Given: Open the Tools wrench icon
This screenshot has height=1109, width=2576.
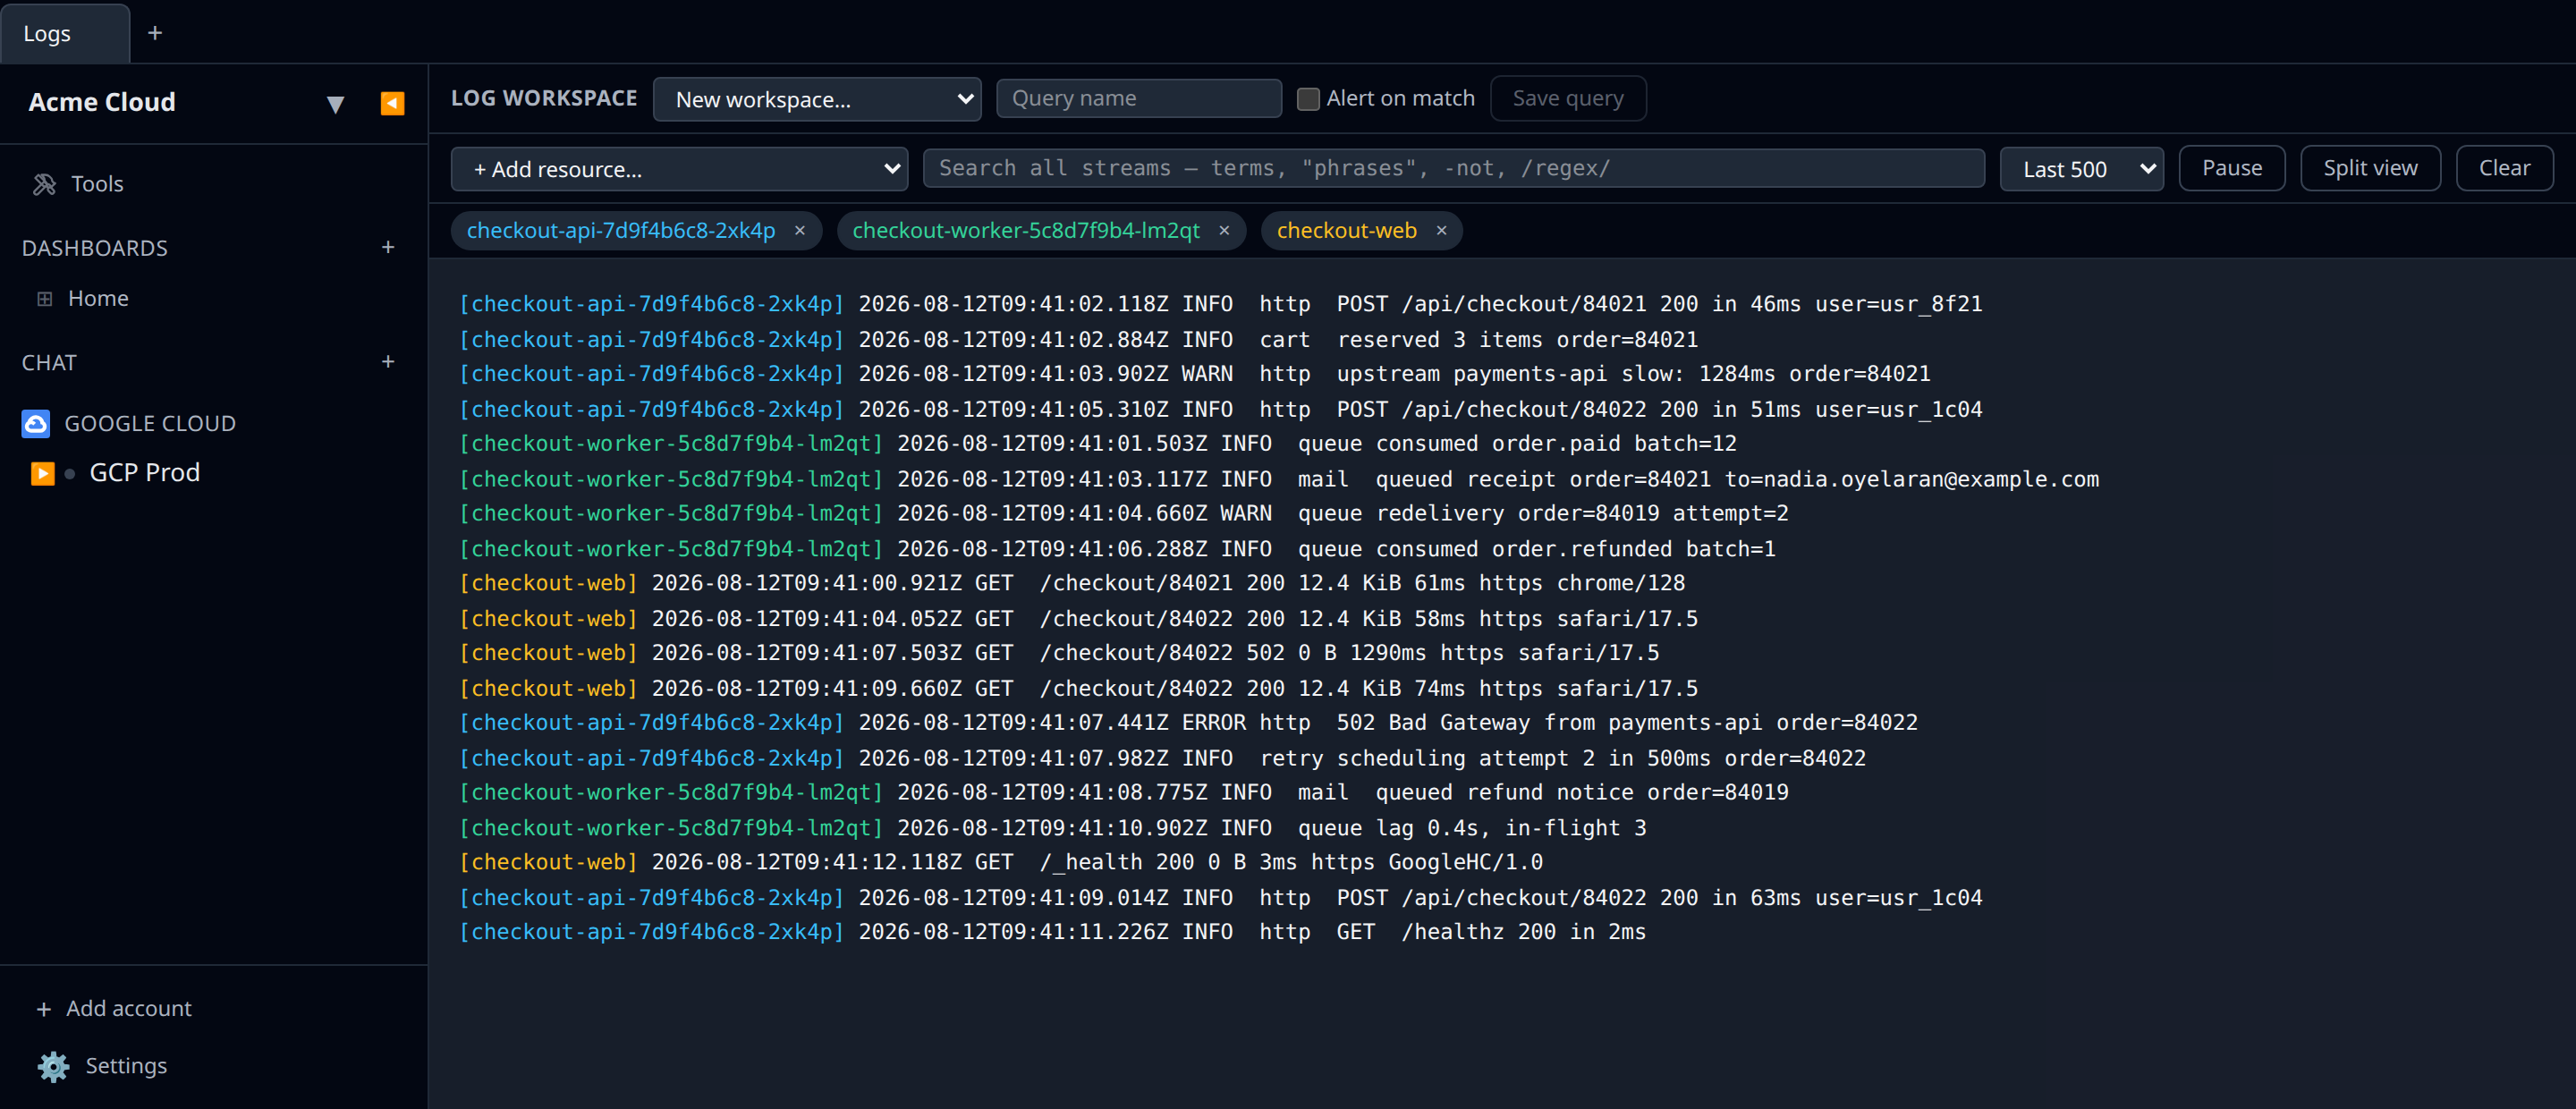Looking at the screenshot, I should pos(44,184).
